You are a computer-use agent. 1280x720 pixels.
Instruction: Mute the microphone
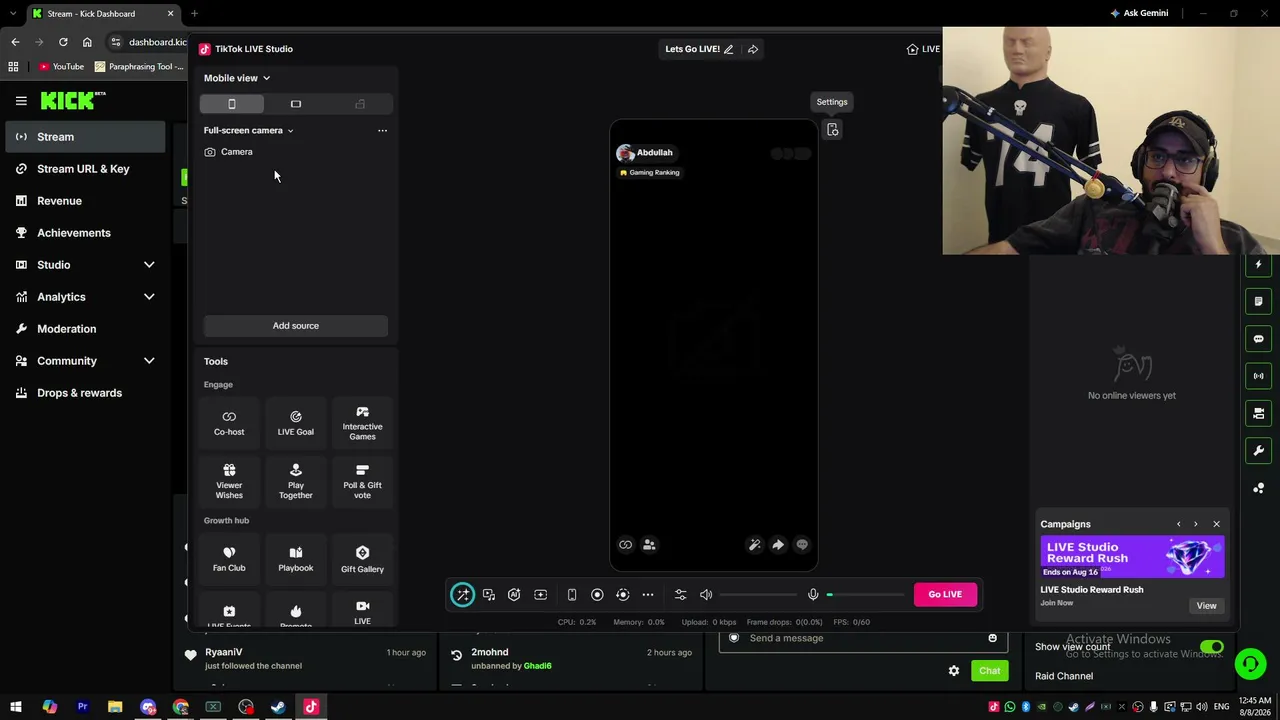813,595
